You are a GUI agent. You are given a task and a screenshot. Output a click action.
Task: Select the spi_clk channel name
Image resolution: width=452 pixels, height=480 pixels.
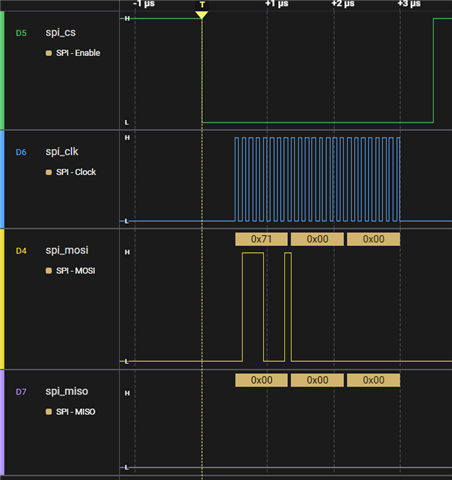pyautogui.click(x=62, y=152)
